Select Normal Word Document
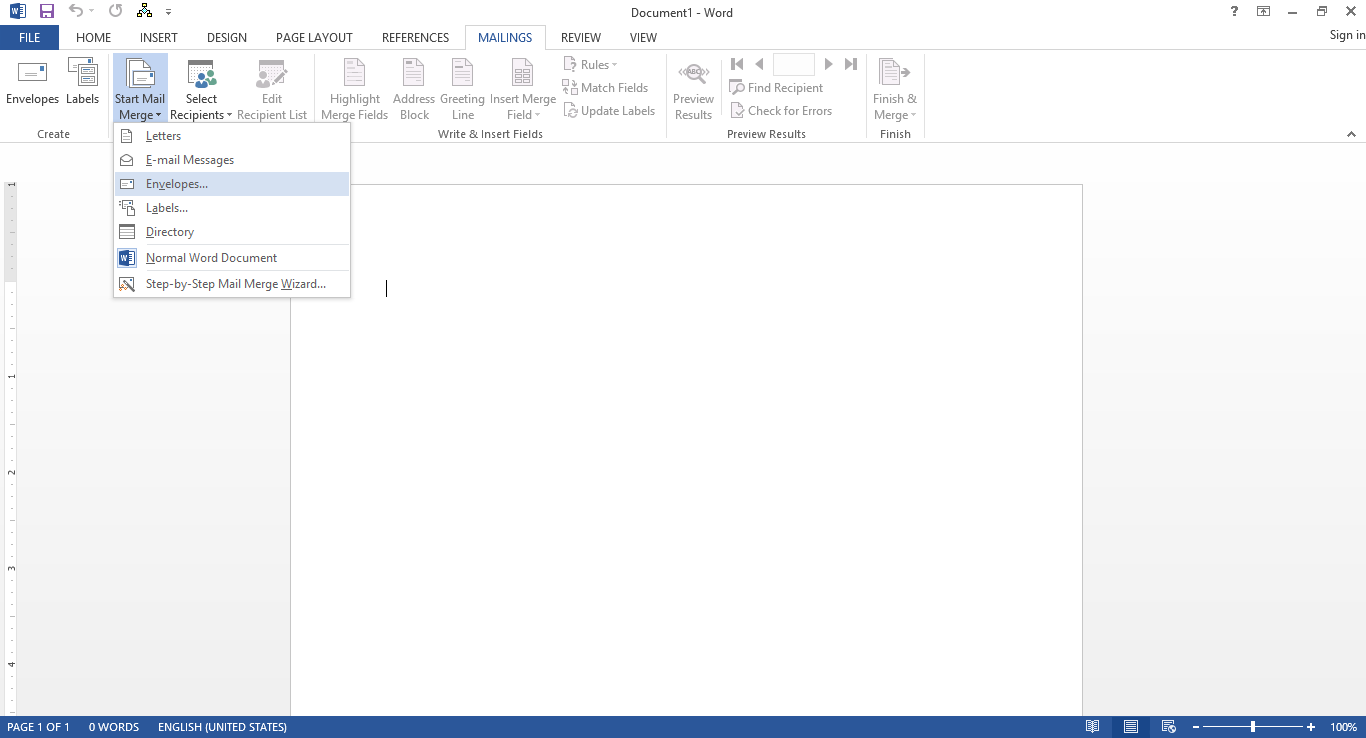 point(232,258)
